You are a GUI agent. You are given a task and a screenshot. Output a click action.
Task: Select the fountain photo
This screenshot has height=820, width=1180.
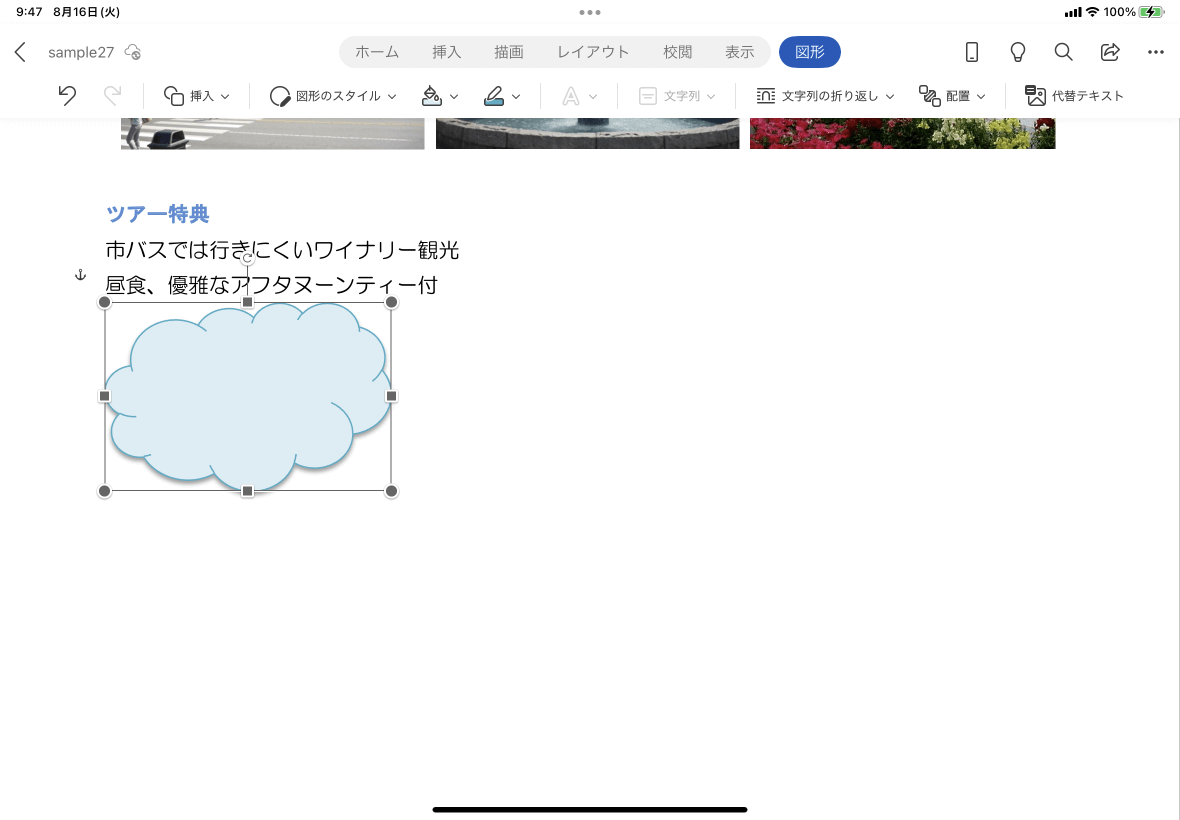(x=588, y=133)
